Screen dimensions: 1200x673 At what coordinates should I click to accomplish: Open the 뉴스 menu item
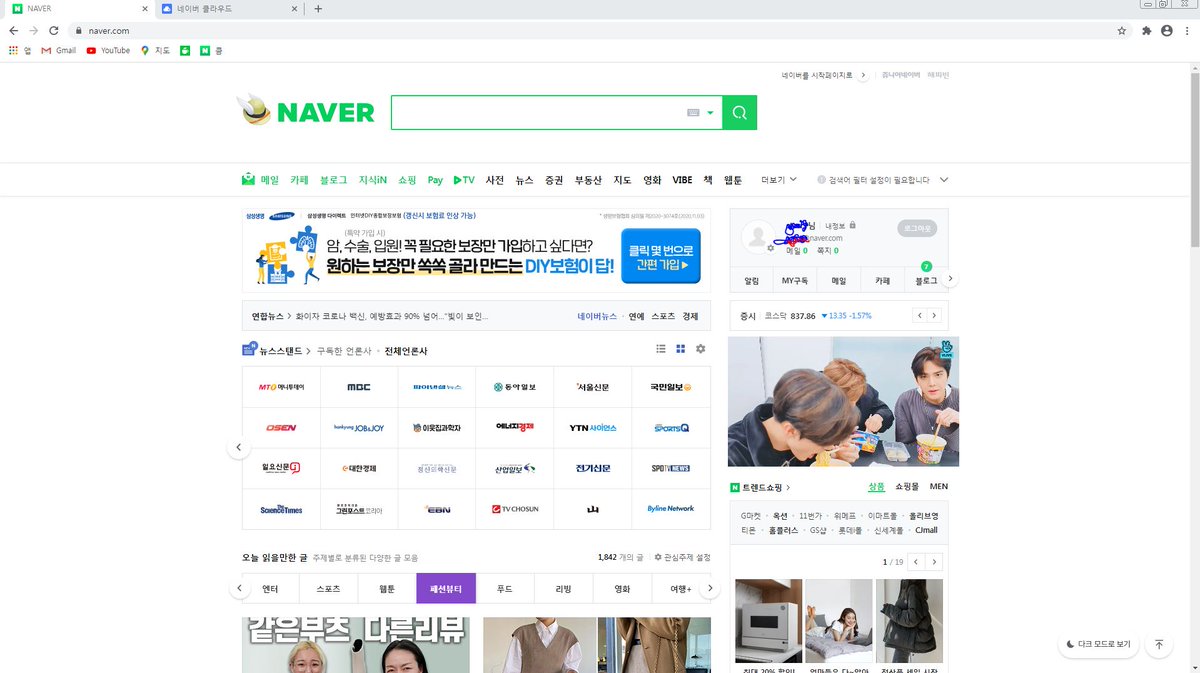[524, 180]
